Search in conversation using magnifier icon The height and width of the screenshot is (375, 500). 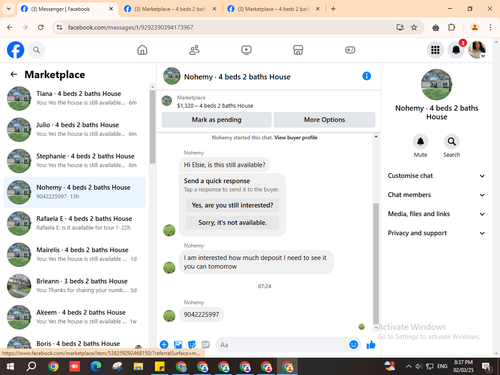(452, 142)
